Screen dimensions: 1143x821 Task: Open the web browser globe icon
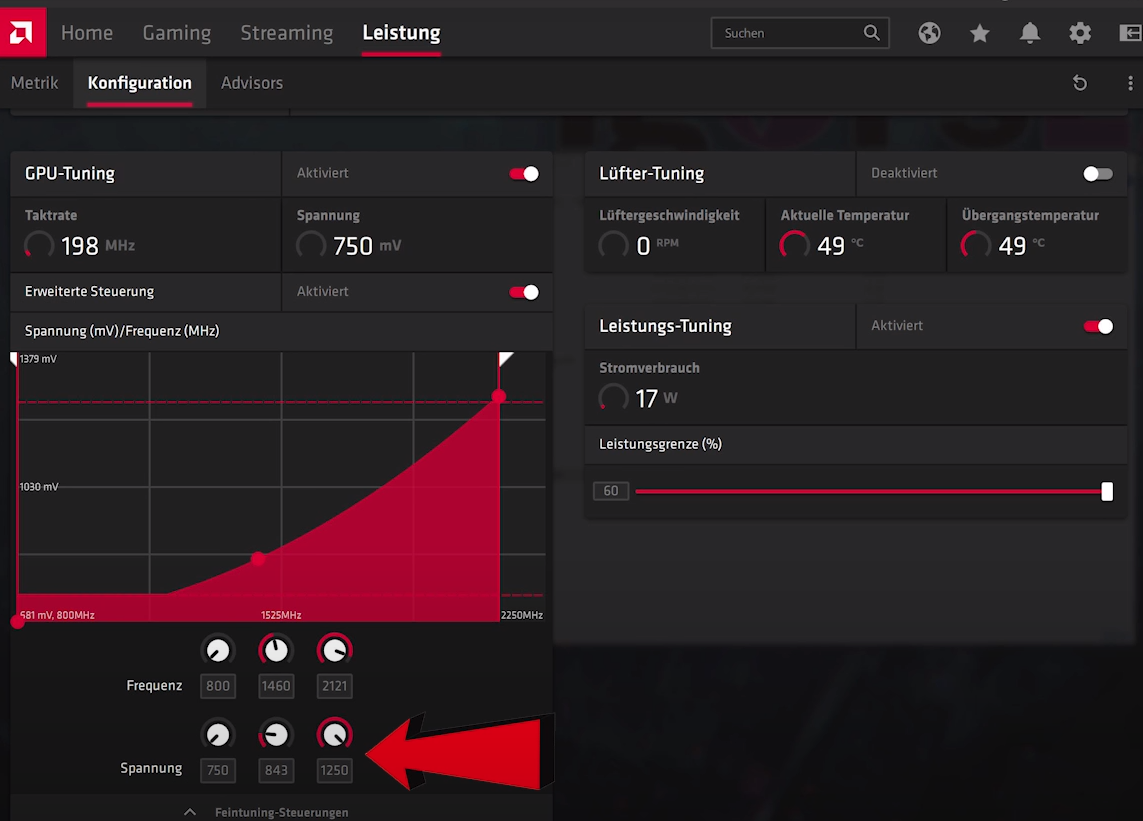(x=929, y=33)
